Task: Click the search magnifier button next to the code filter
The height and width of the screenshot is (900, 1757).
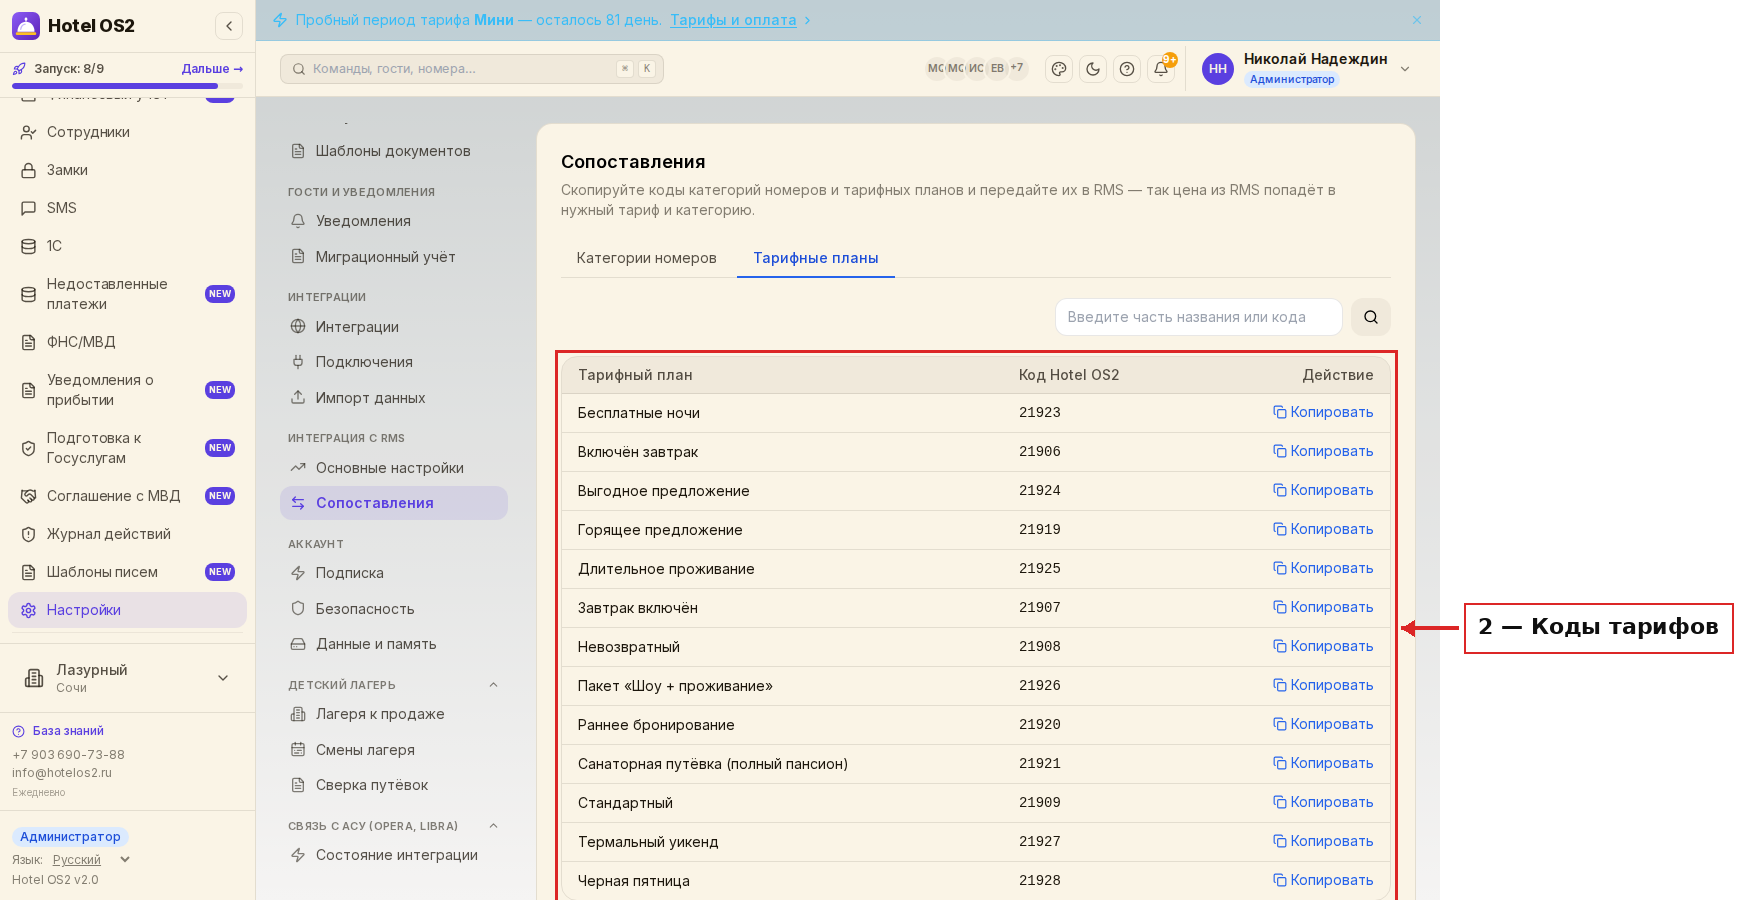Action: pos(1371,317)
